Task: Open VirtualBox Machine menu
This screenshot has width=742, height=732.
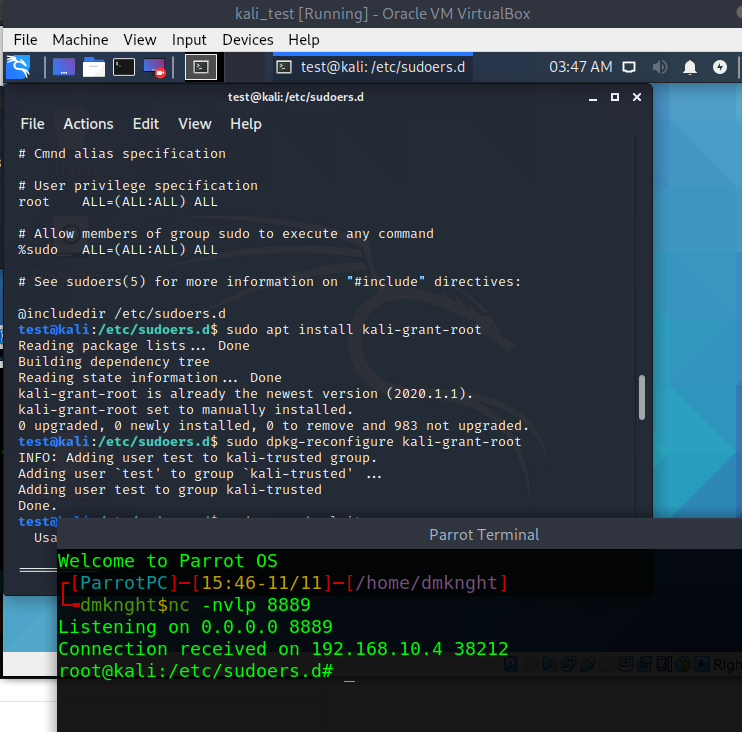Action: click(80, 40)
